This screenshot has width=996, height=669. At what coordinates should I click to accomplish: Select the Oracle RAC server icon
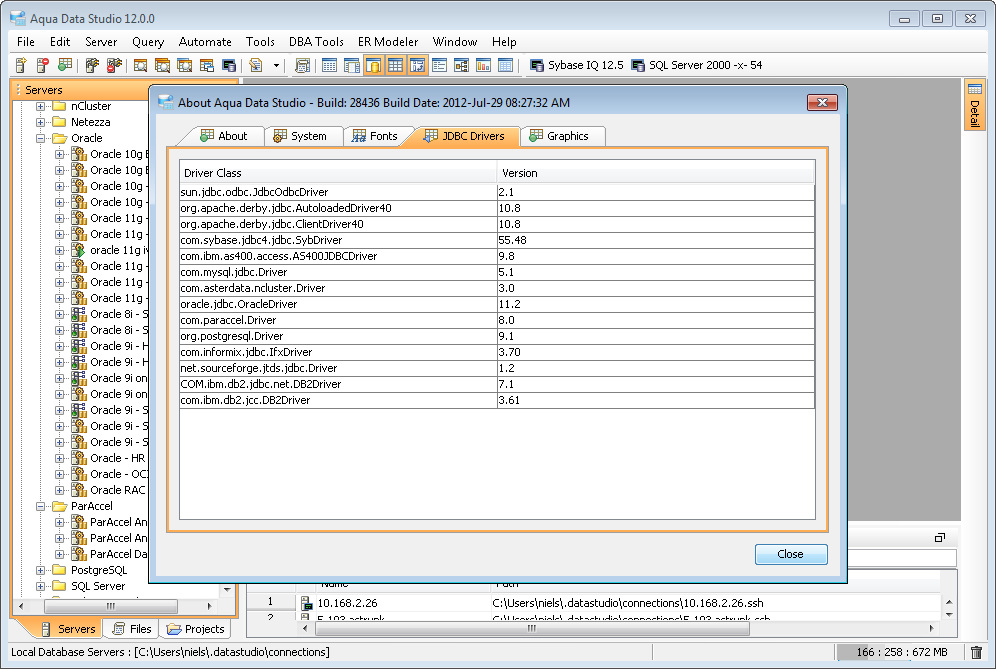point(79,490)
